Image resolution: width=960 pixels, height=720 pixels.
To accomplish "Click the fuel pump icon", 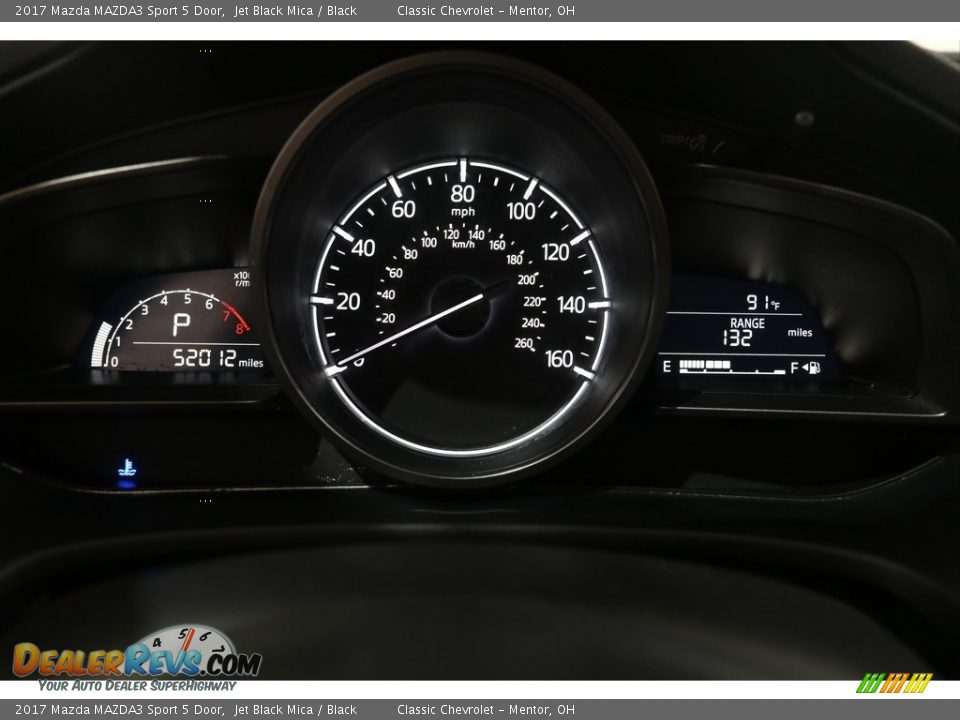I will [x=813, y=367].
